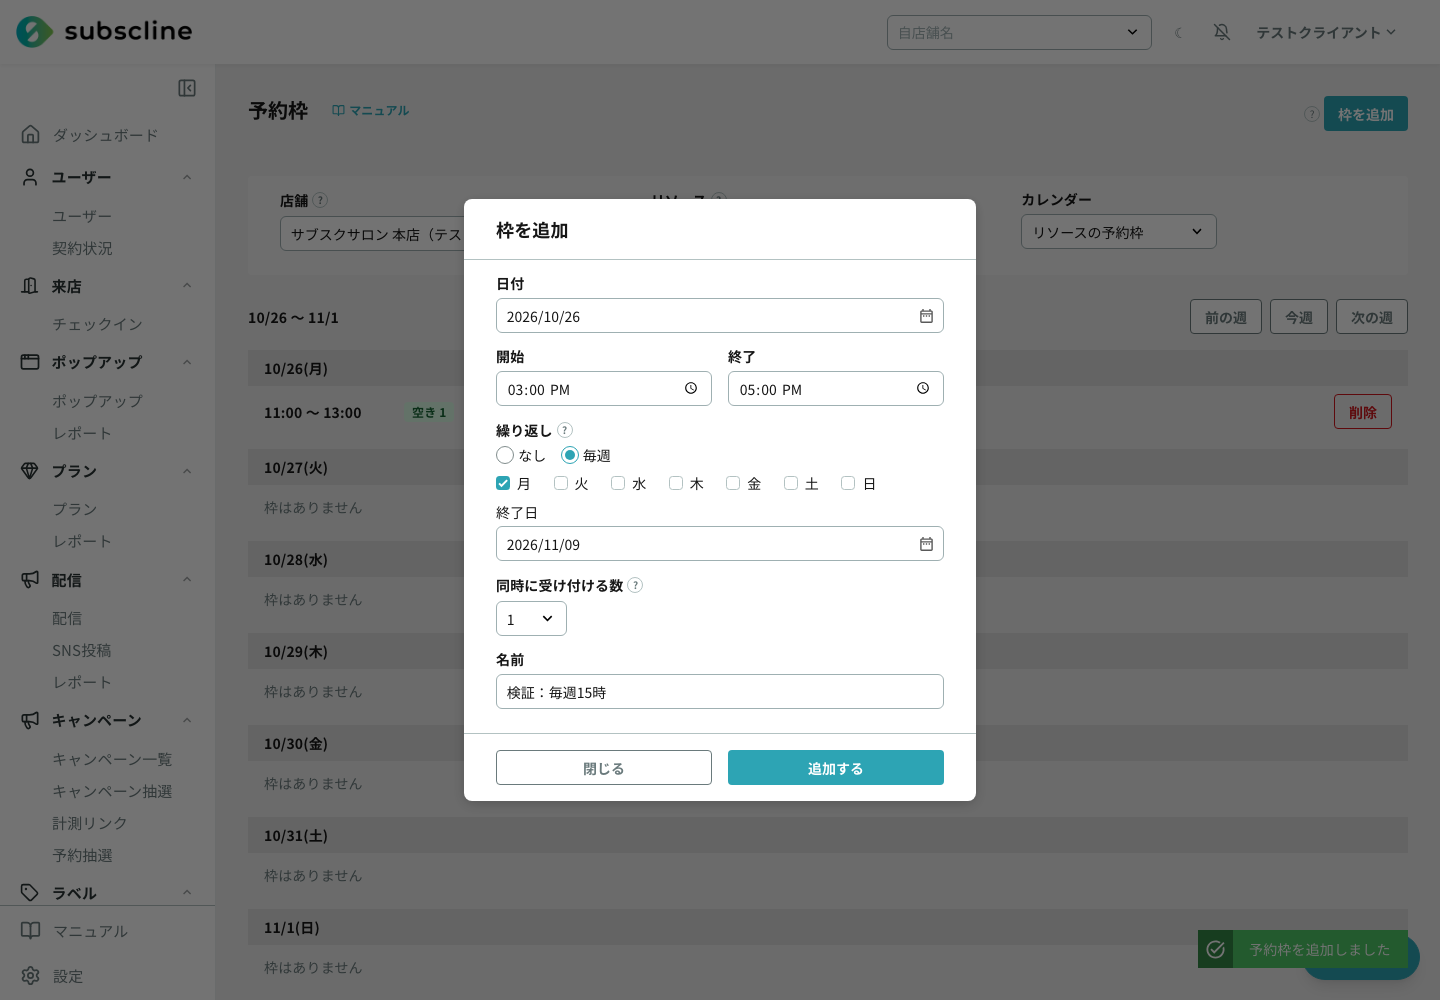Click the help icon next to 繰り返し
Viewport: 1440px width, 1000px height.
(565, 430)
